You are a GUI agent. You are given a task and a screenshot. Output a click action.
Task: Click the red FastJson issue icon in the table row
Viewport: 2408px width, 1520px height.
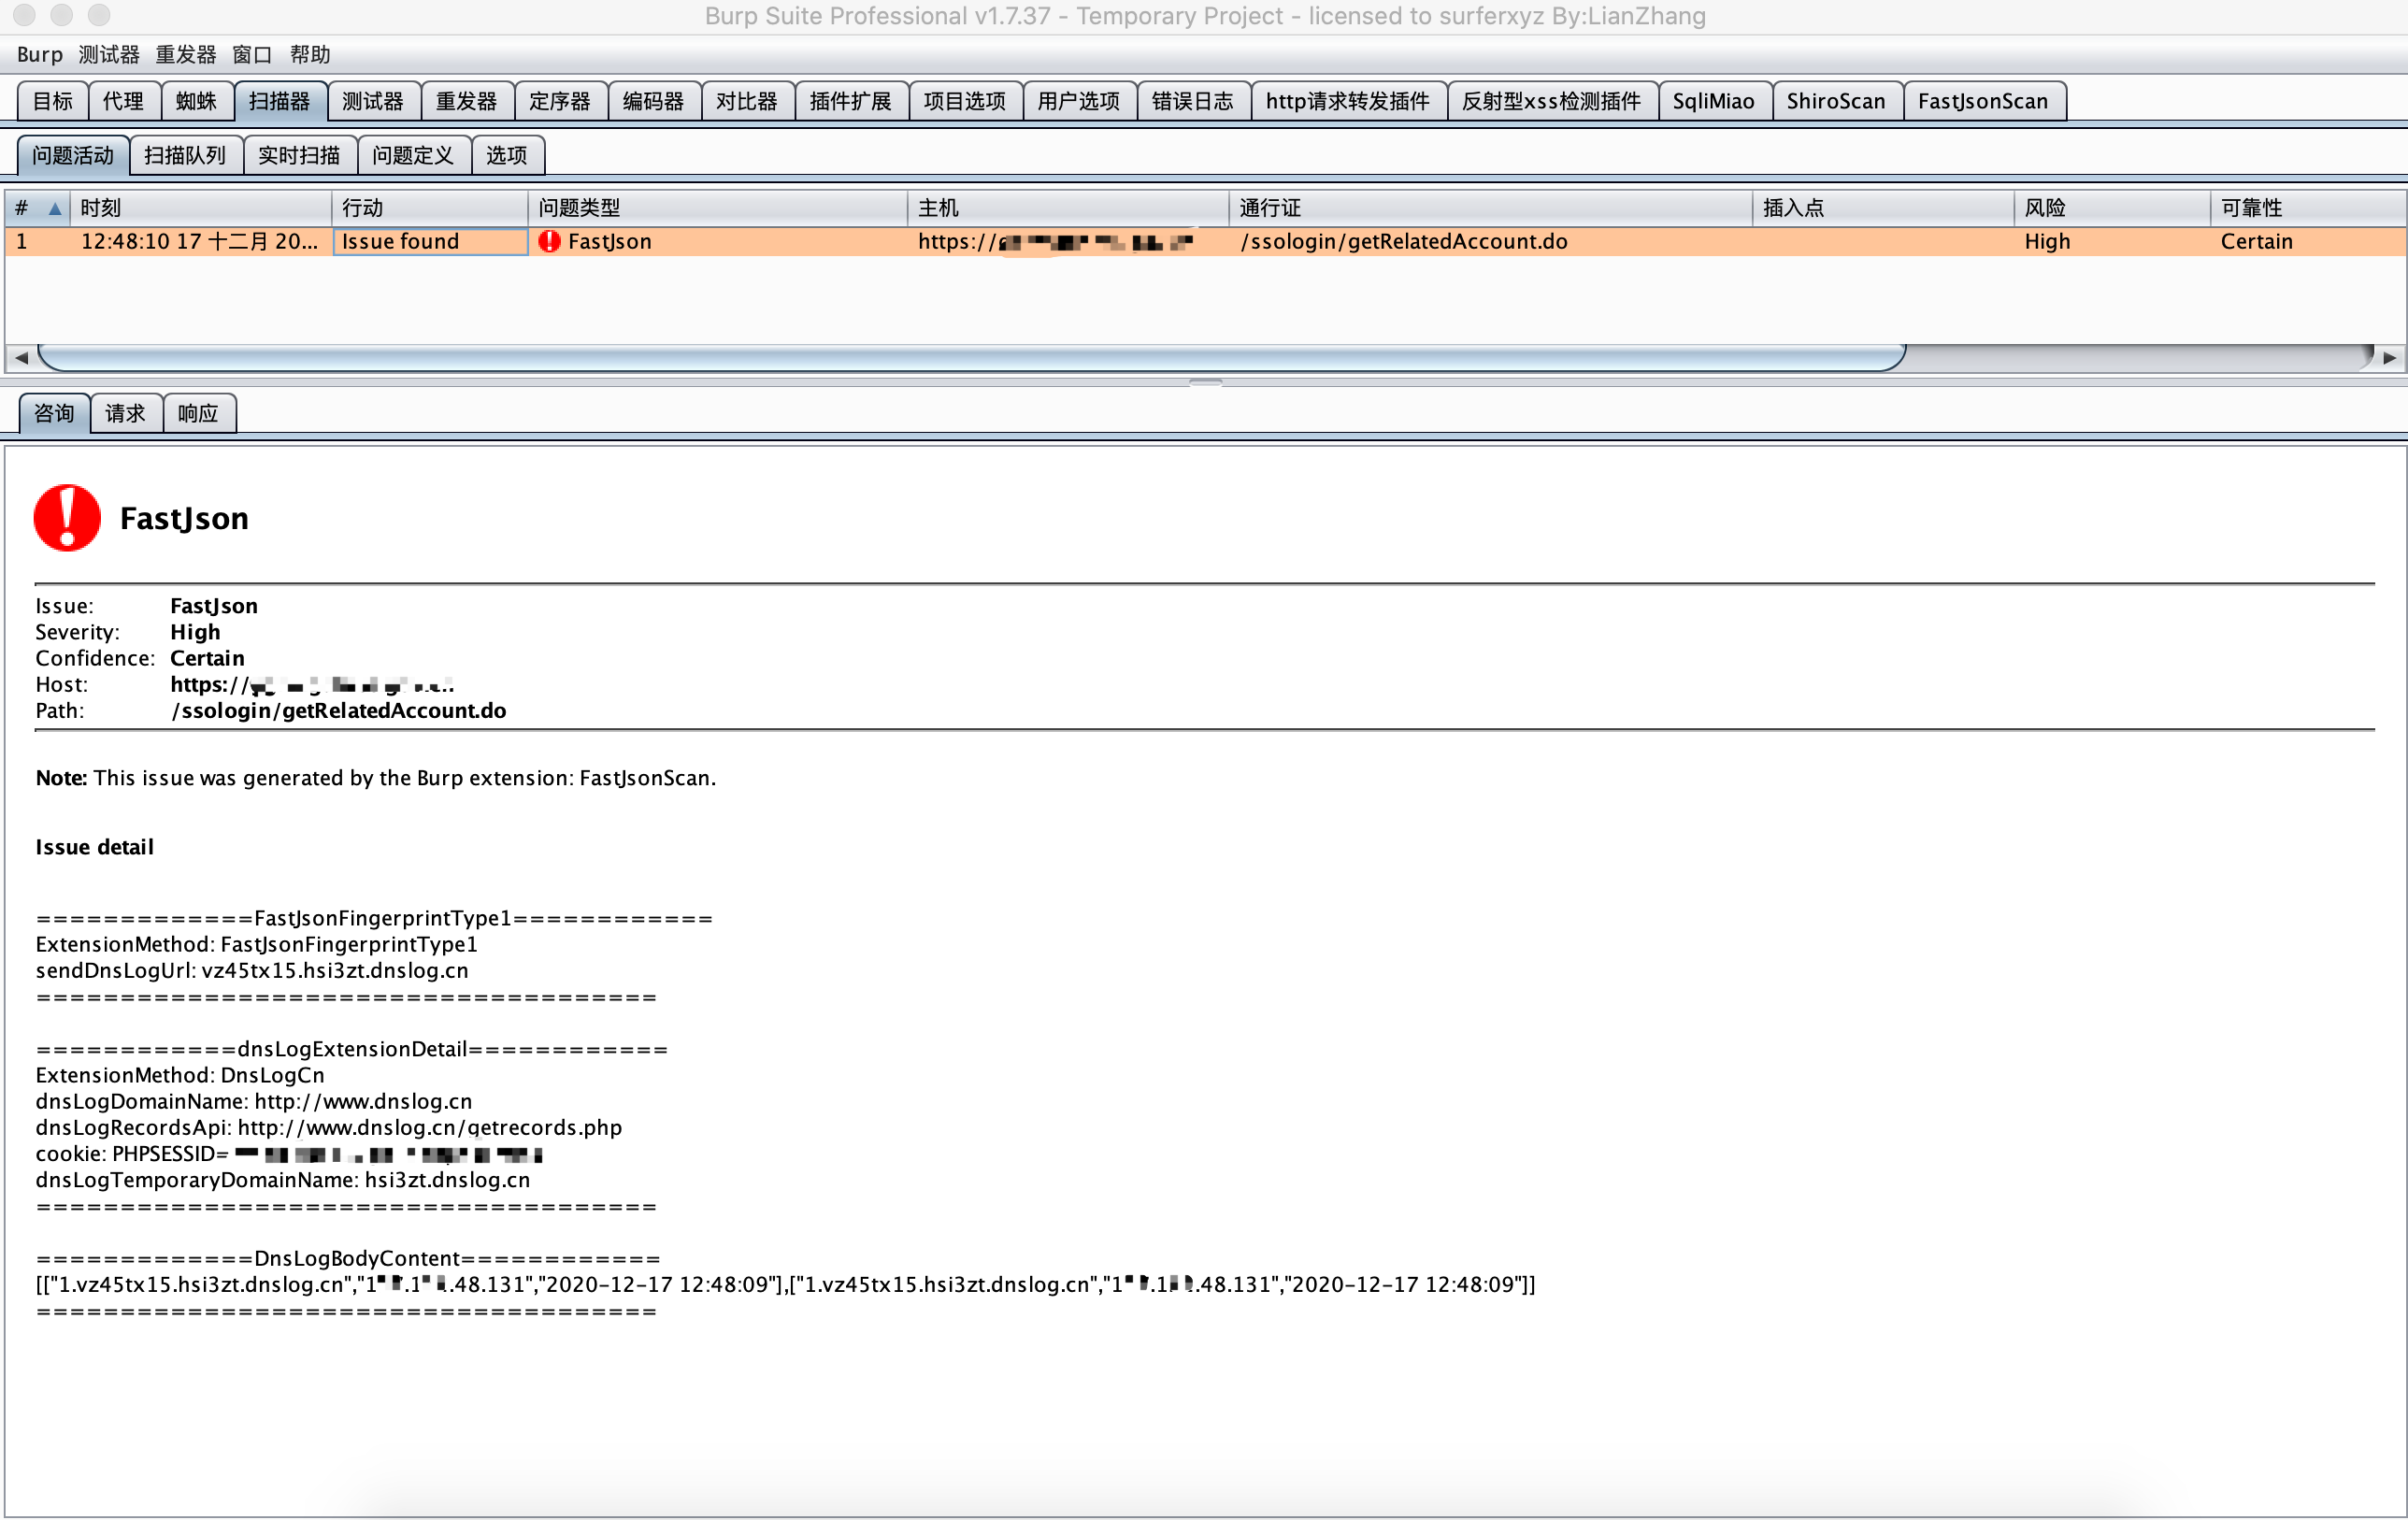(549, 241)
